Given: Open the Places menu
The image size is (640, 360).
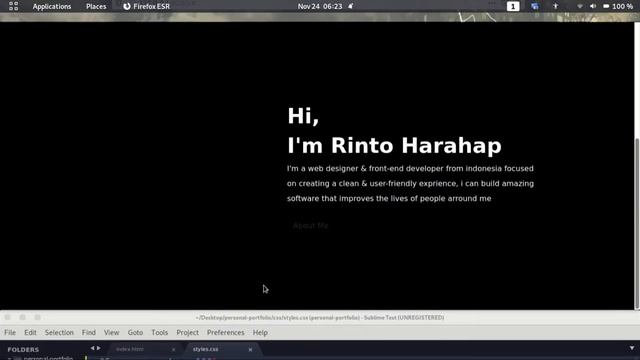Looking at the screenshot, I should (96, 7).
